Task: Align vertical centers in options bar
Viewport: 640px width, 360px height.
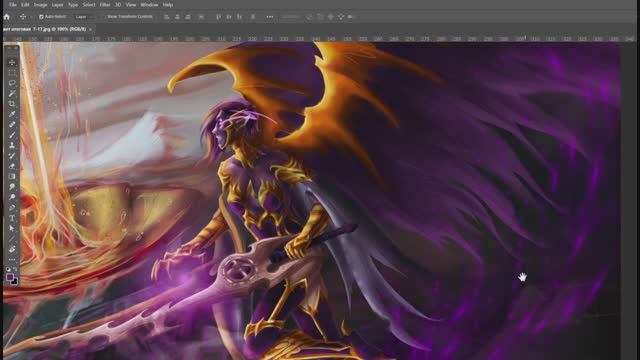Action: pos(229,17)
